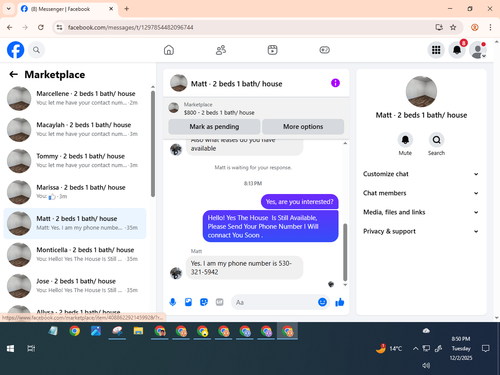Click Matt's phone number message bubble

(244, 268)
